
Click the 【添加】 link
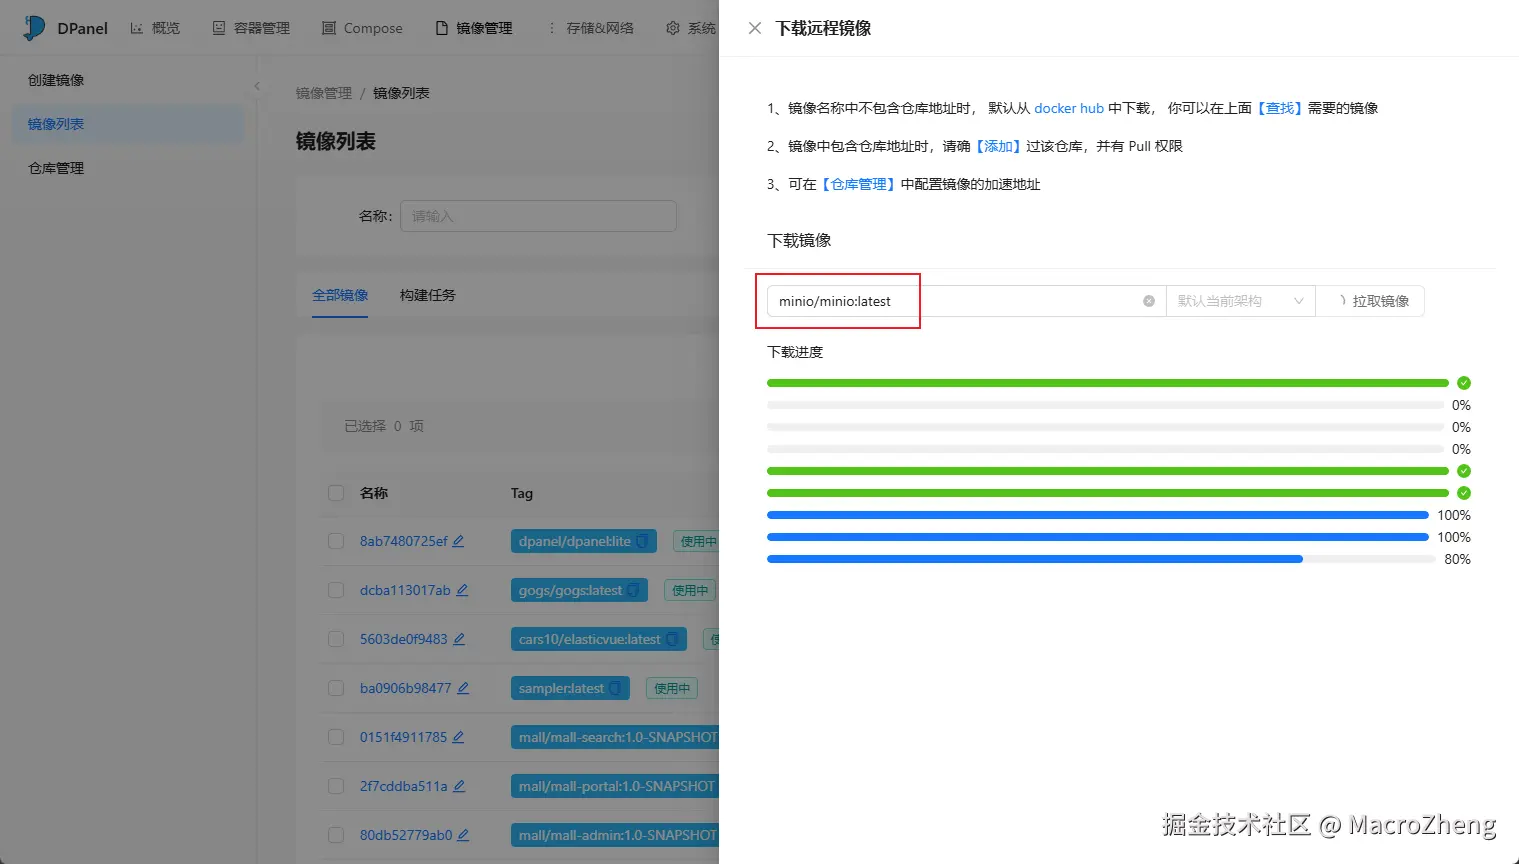998,146
